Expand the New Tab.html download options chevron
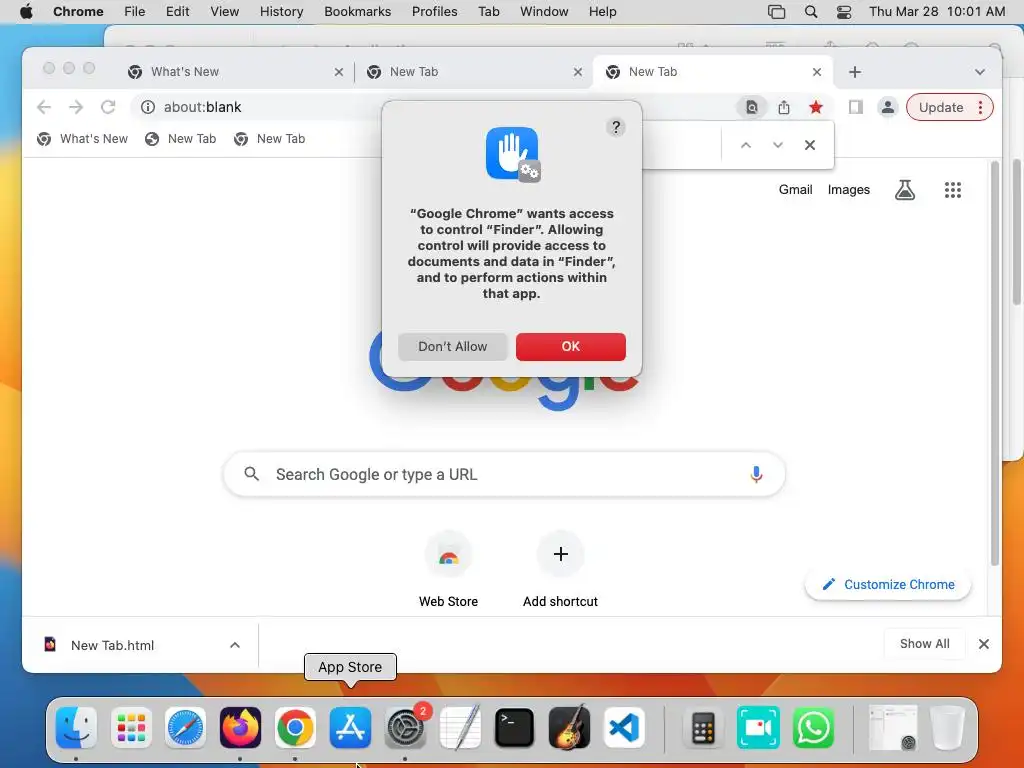The image size is (1024, 768). tap(234, 645)
